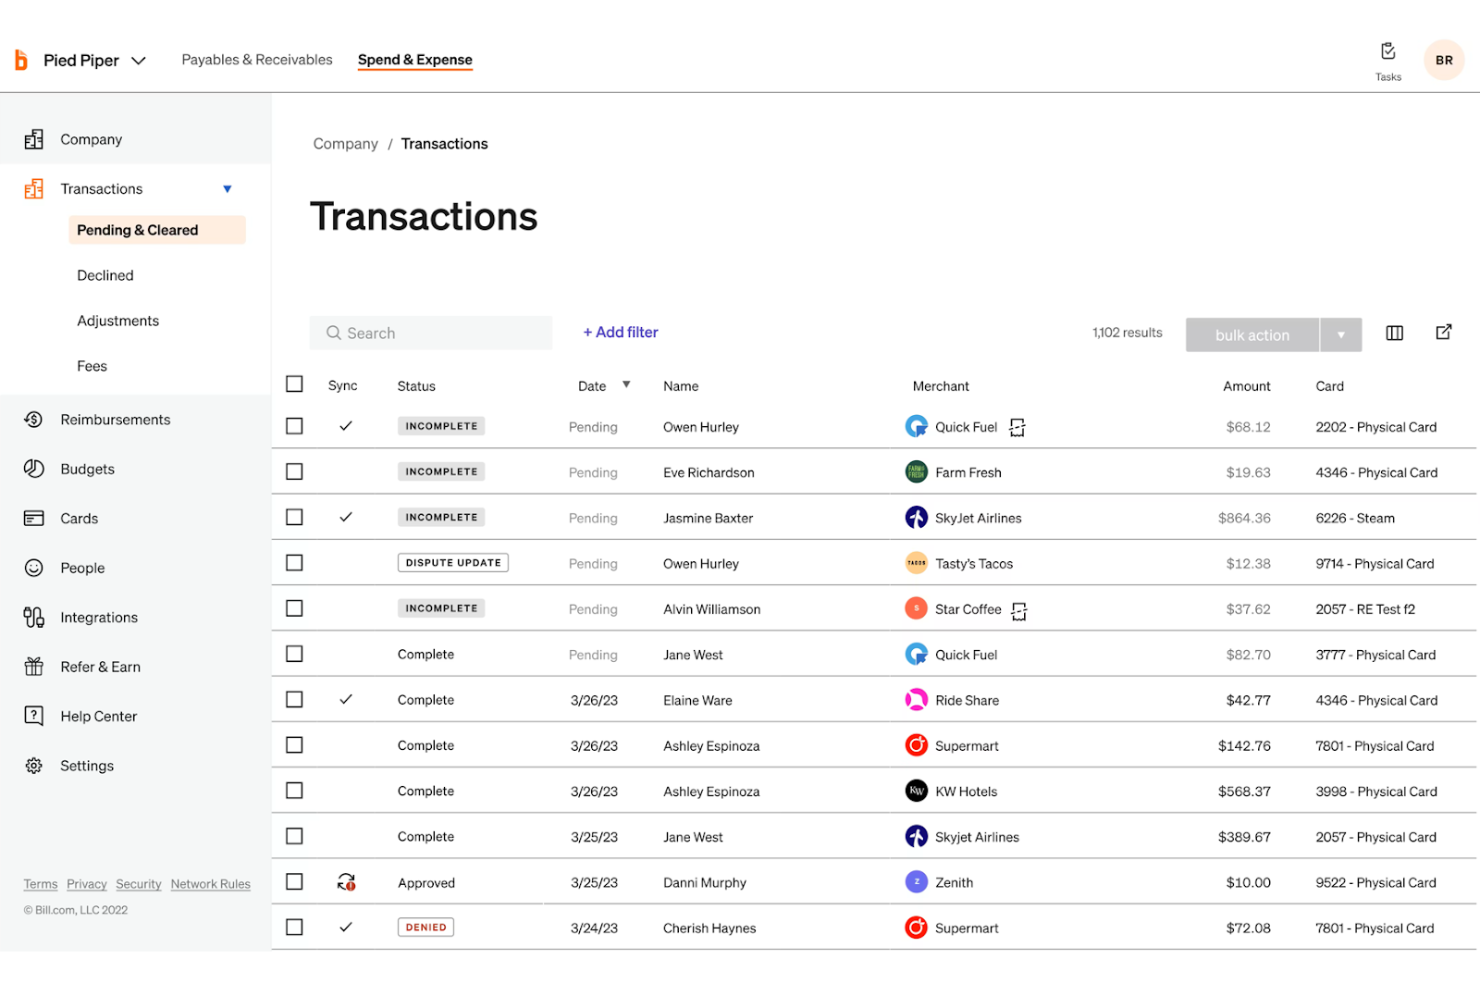
Task: Go to Integrations in sidebar
Action: point(99,618)
